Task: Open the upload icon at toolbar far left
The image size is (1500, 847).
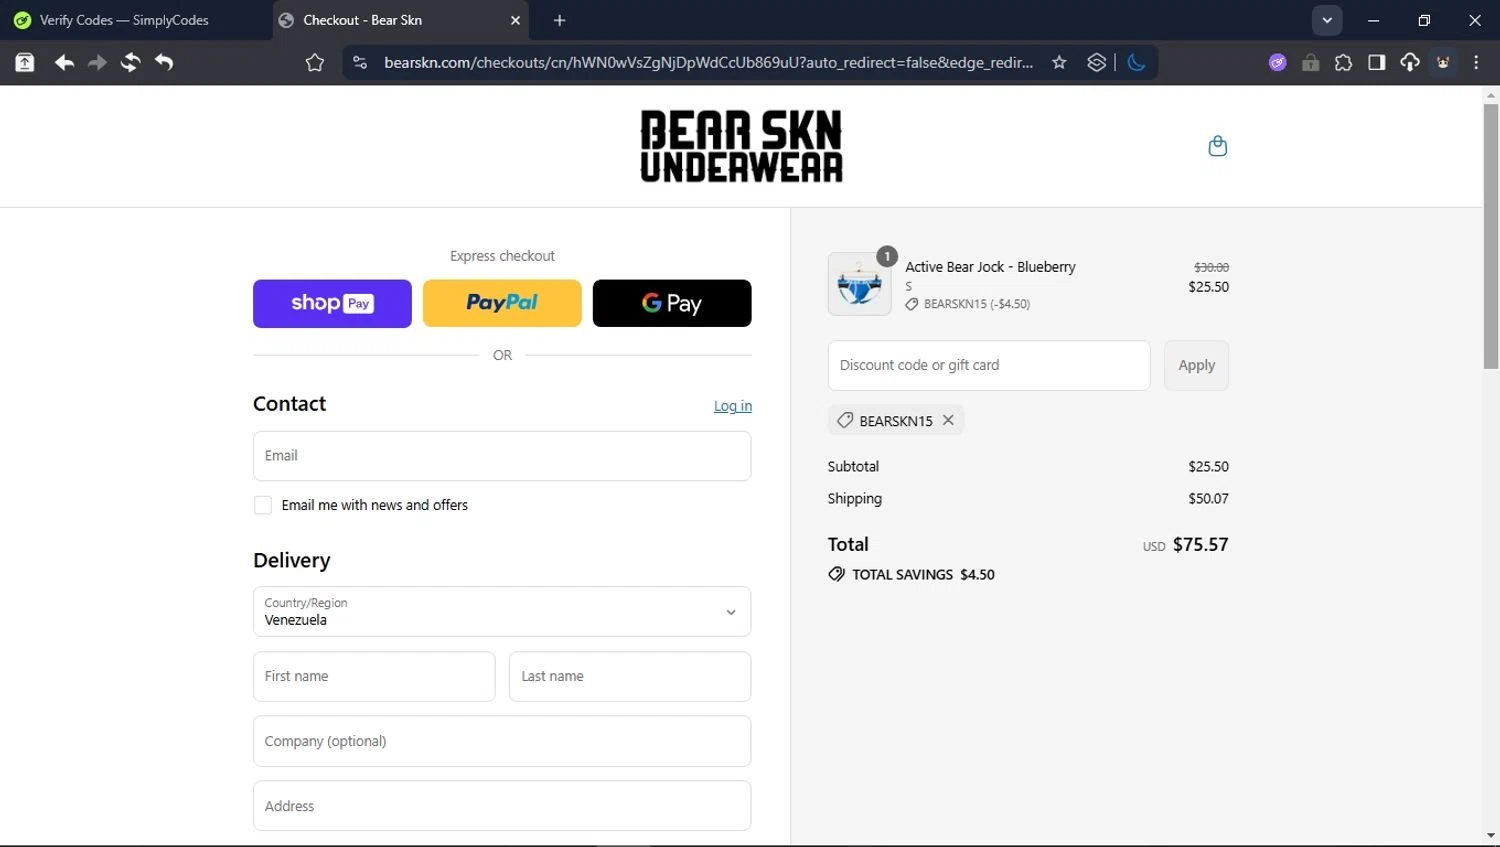Action: pyautogui.click(x=25, y=62)
